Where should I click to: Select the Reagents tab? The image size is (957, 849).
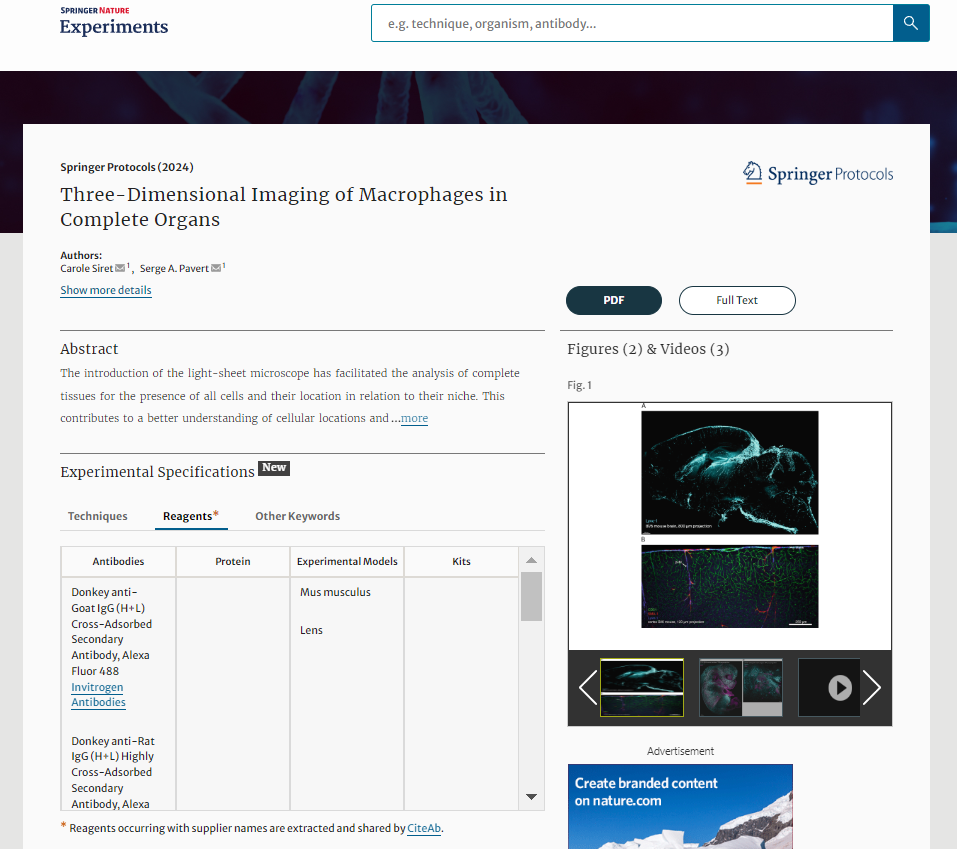coord(190,516)
